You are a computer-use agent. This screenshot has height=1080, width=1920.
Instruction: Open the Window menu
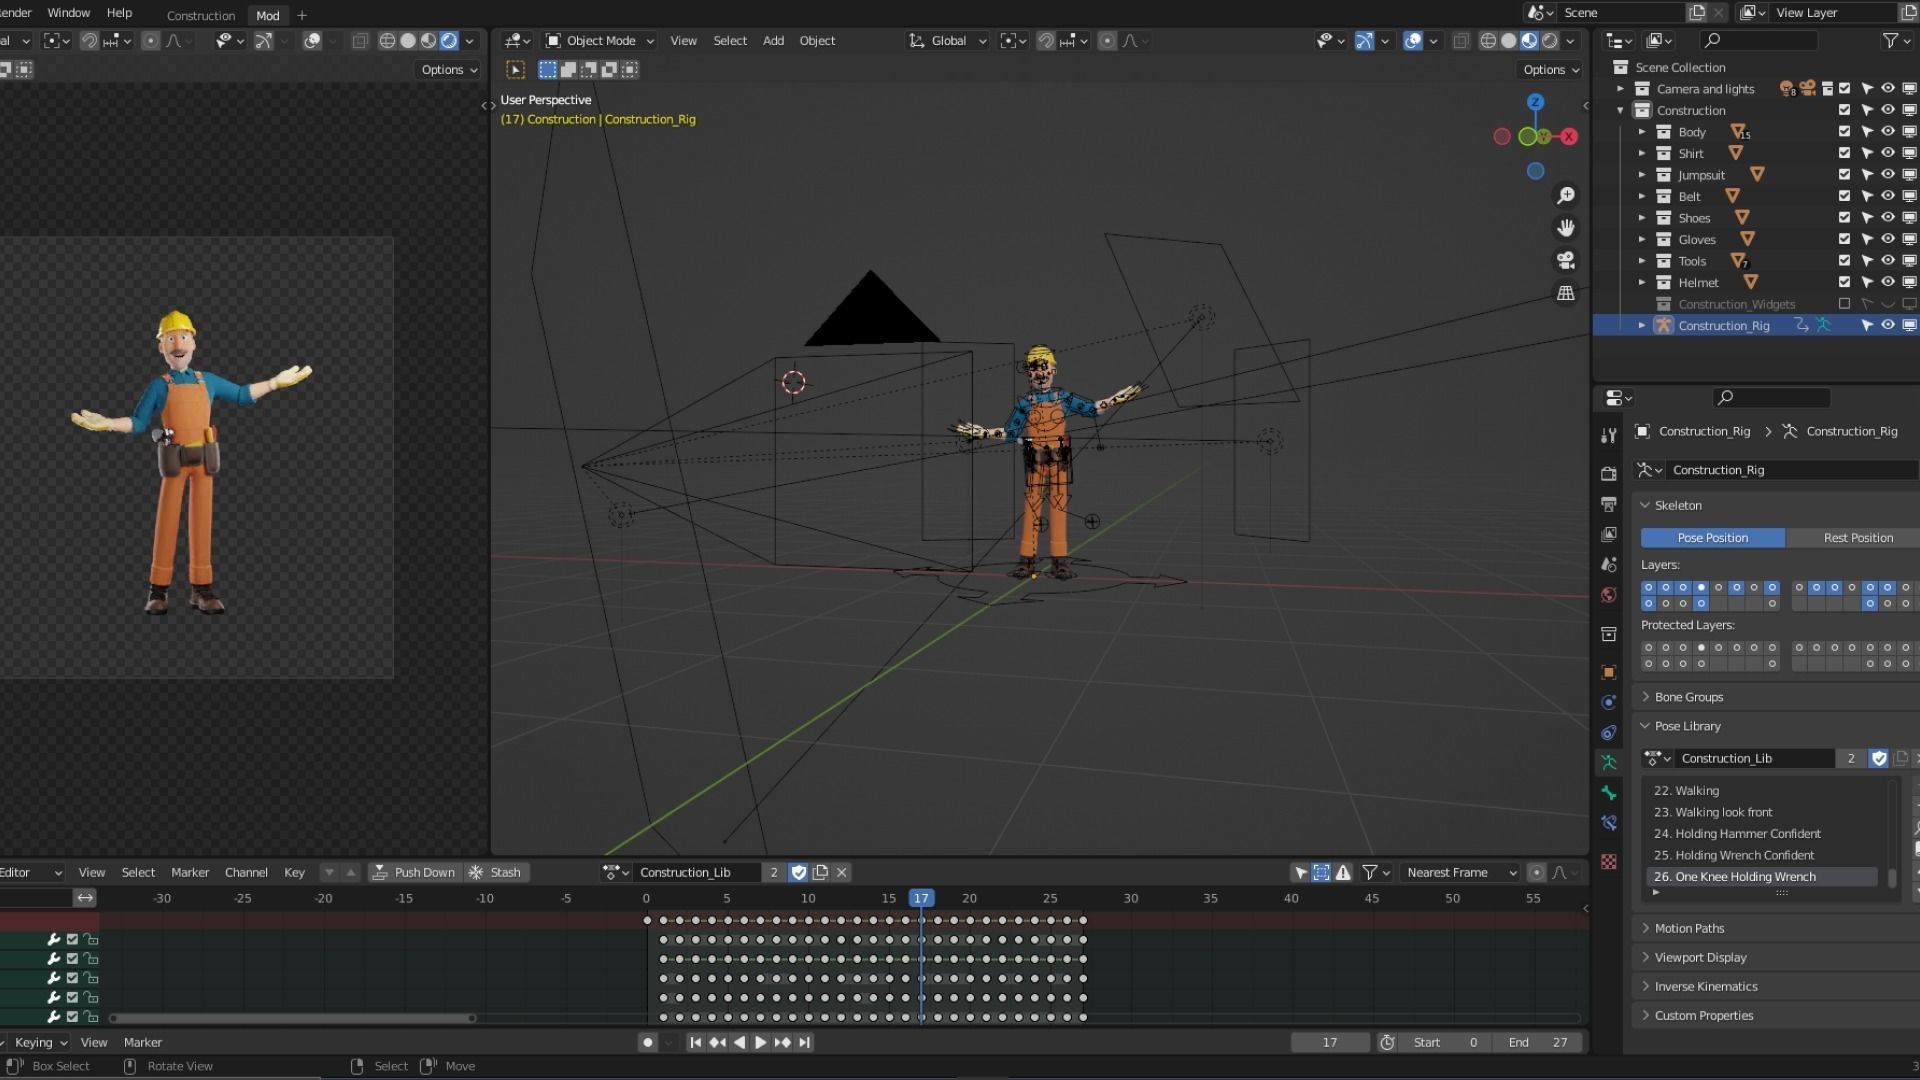(69, 13)
